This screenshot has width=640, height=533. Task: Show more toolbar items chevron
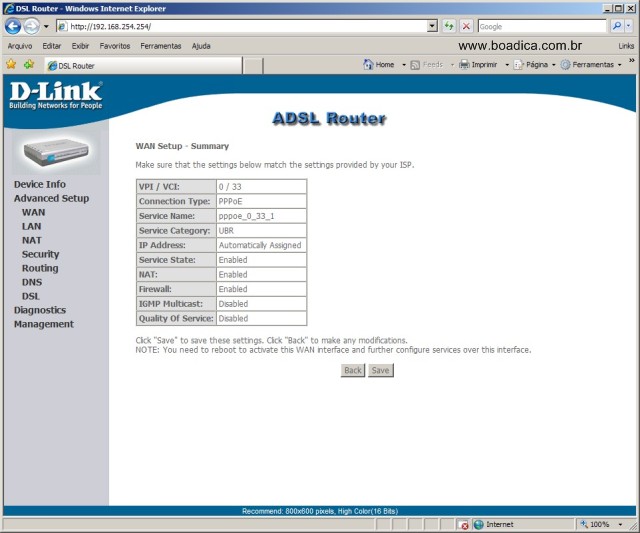(631, 60)
